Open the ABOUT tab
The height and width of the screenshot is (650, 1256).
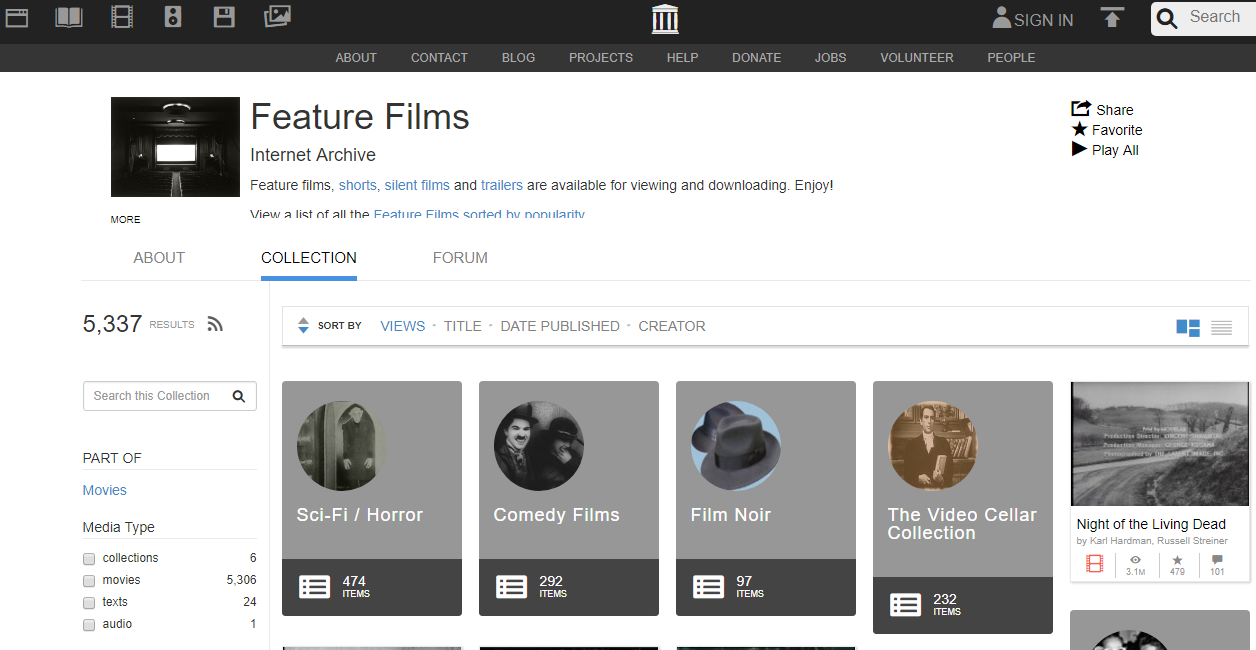pos(159,257)
